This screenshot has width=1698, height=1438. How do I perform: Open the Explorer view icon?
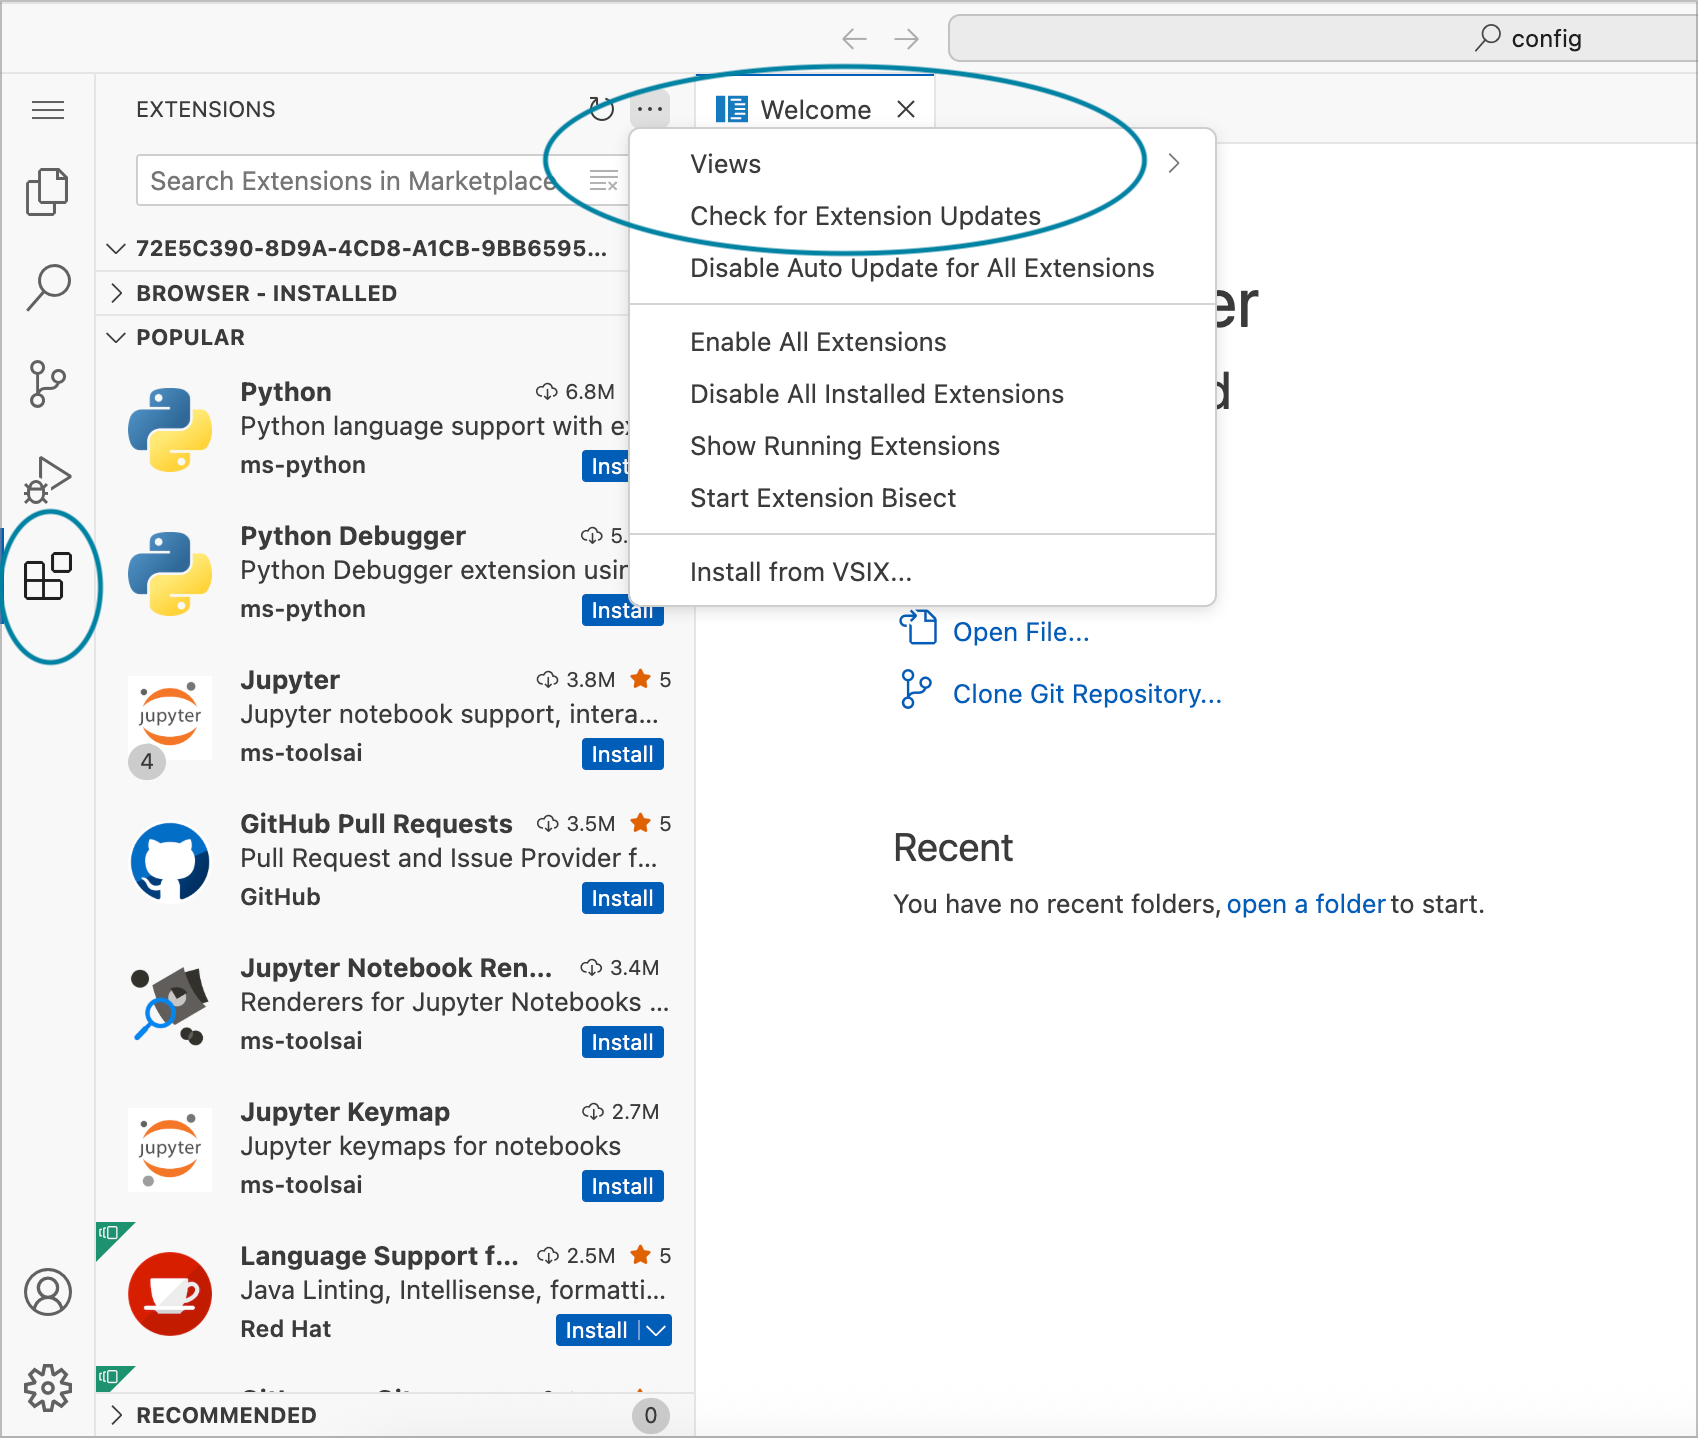(x=48, y=191)
